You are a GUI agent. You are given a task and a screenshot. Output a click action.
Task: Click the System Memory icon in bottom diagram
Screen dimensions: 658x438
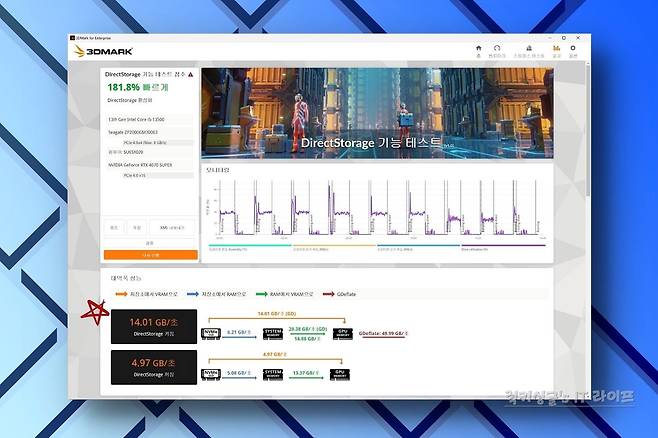coord(274,374)
